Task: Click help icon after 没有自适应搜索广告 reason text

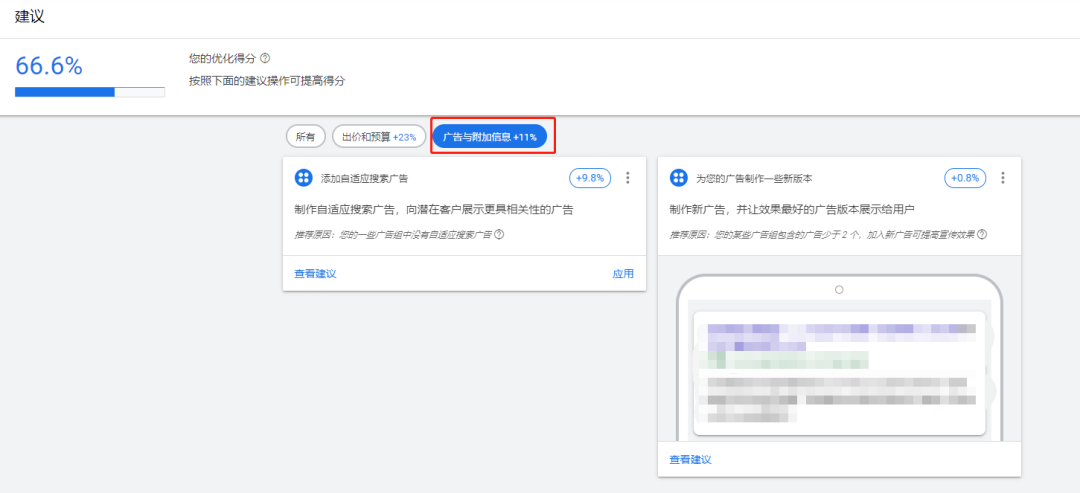Action: click(499, 235)
